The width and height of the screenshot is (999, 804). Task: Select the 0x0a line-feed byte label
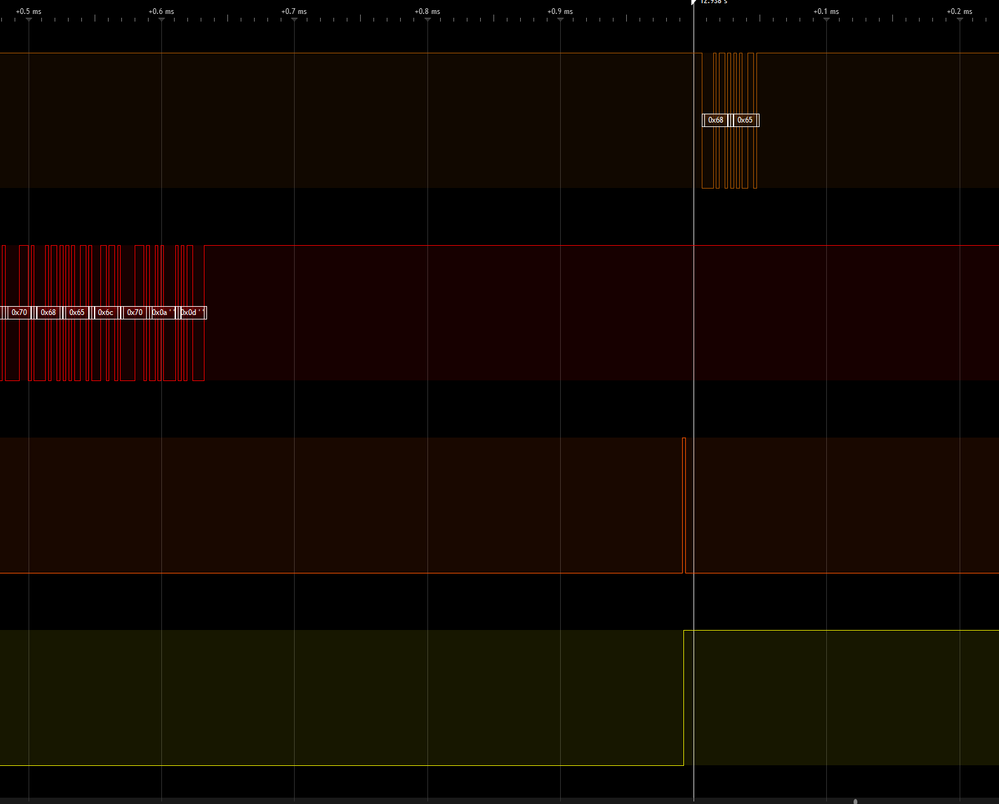coord(160,312)
